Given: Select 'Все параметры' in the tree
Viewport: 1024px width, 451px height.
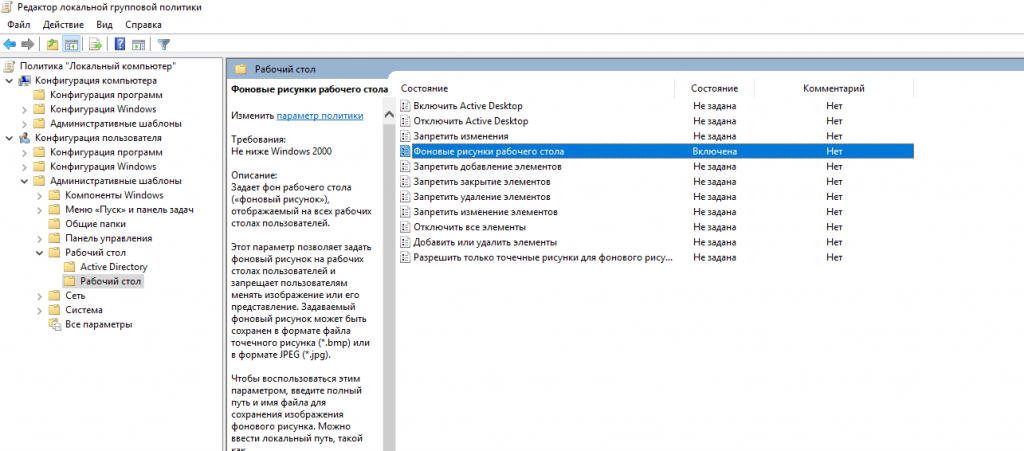Looking at the screenshot, I should pos(98,324).
